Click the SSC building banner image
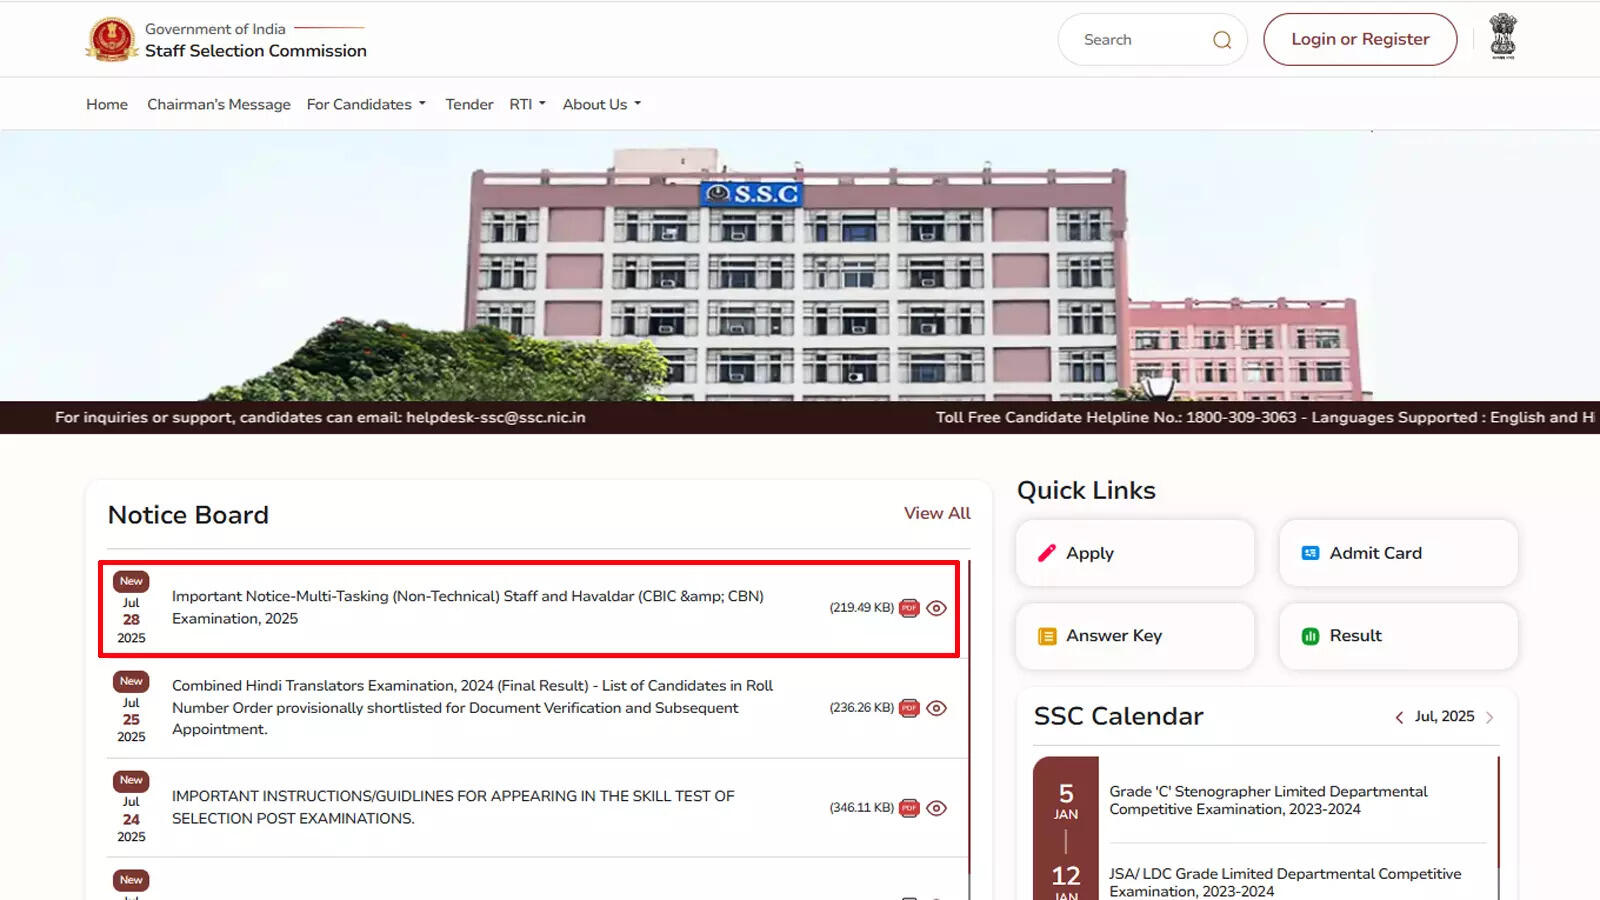 pyautogui.click(x=800, y=266)
